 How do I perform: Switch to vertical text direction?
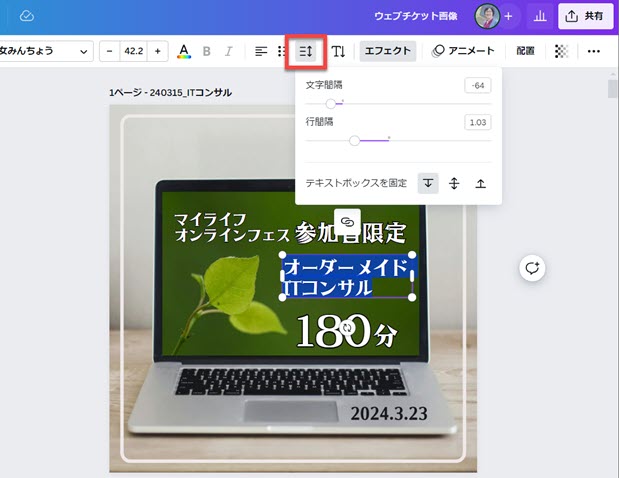pos(338,51)
